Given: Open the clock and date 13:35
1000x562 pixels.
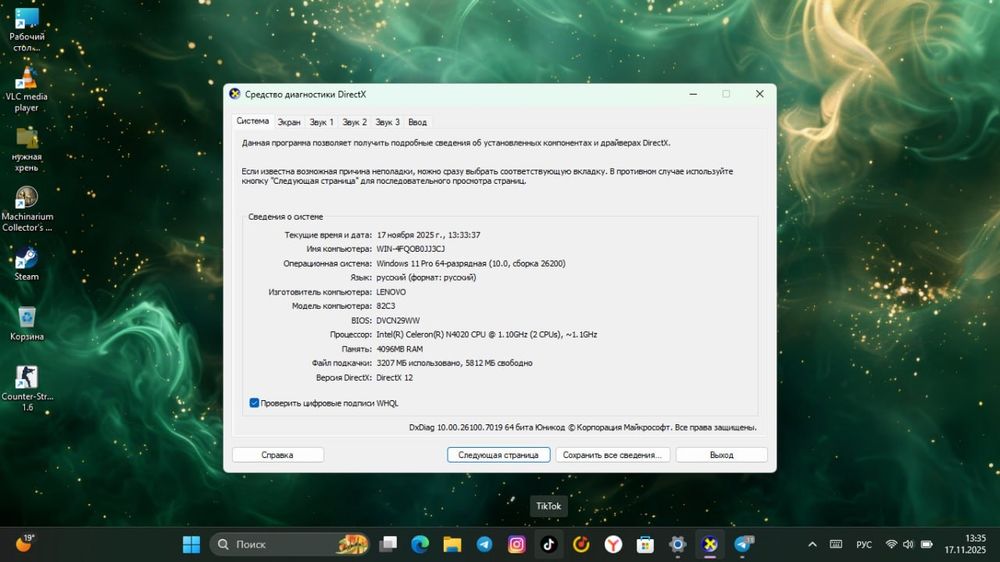Looking at the screenshot, I should [965, 544].
